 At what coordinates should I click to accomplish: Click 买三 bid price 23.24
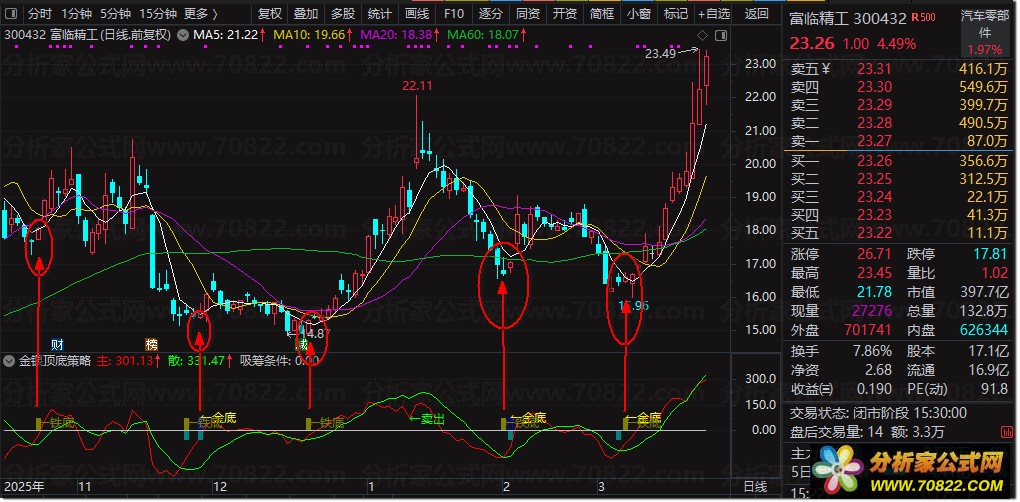click(874, 197)
